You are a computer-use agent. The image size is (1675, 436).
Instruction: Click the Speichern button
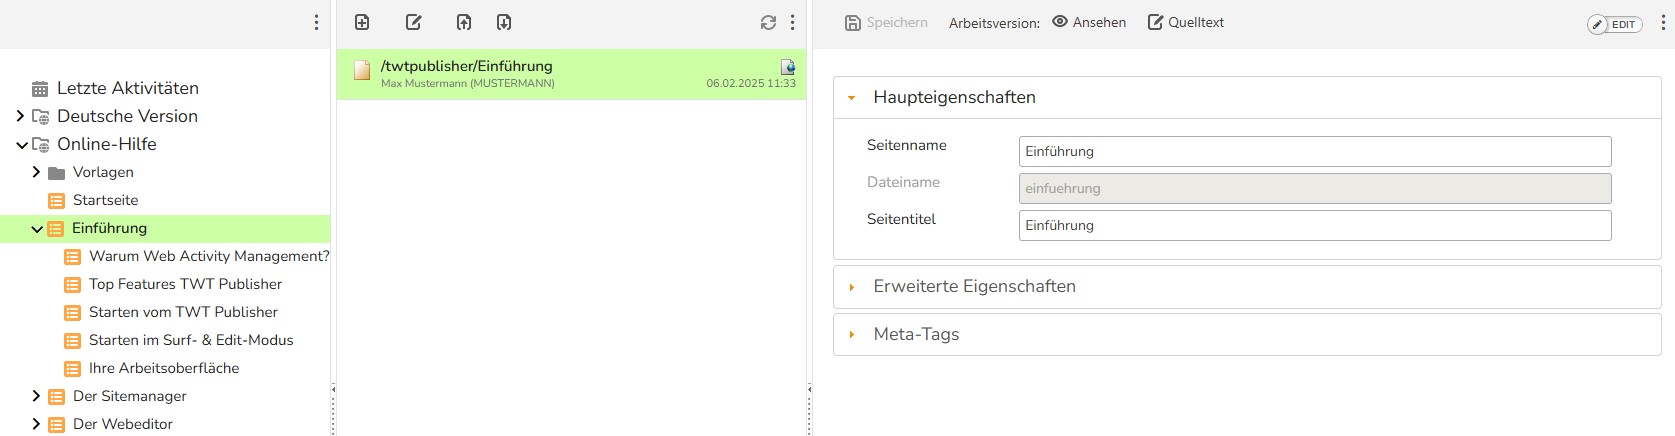click(x=886, y=22)
